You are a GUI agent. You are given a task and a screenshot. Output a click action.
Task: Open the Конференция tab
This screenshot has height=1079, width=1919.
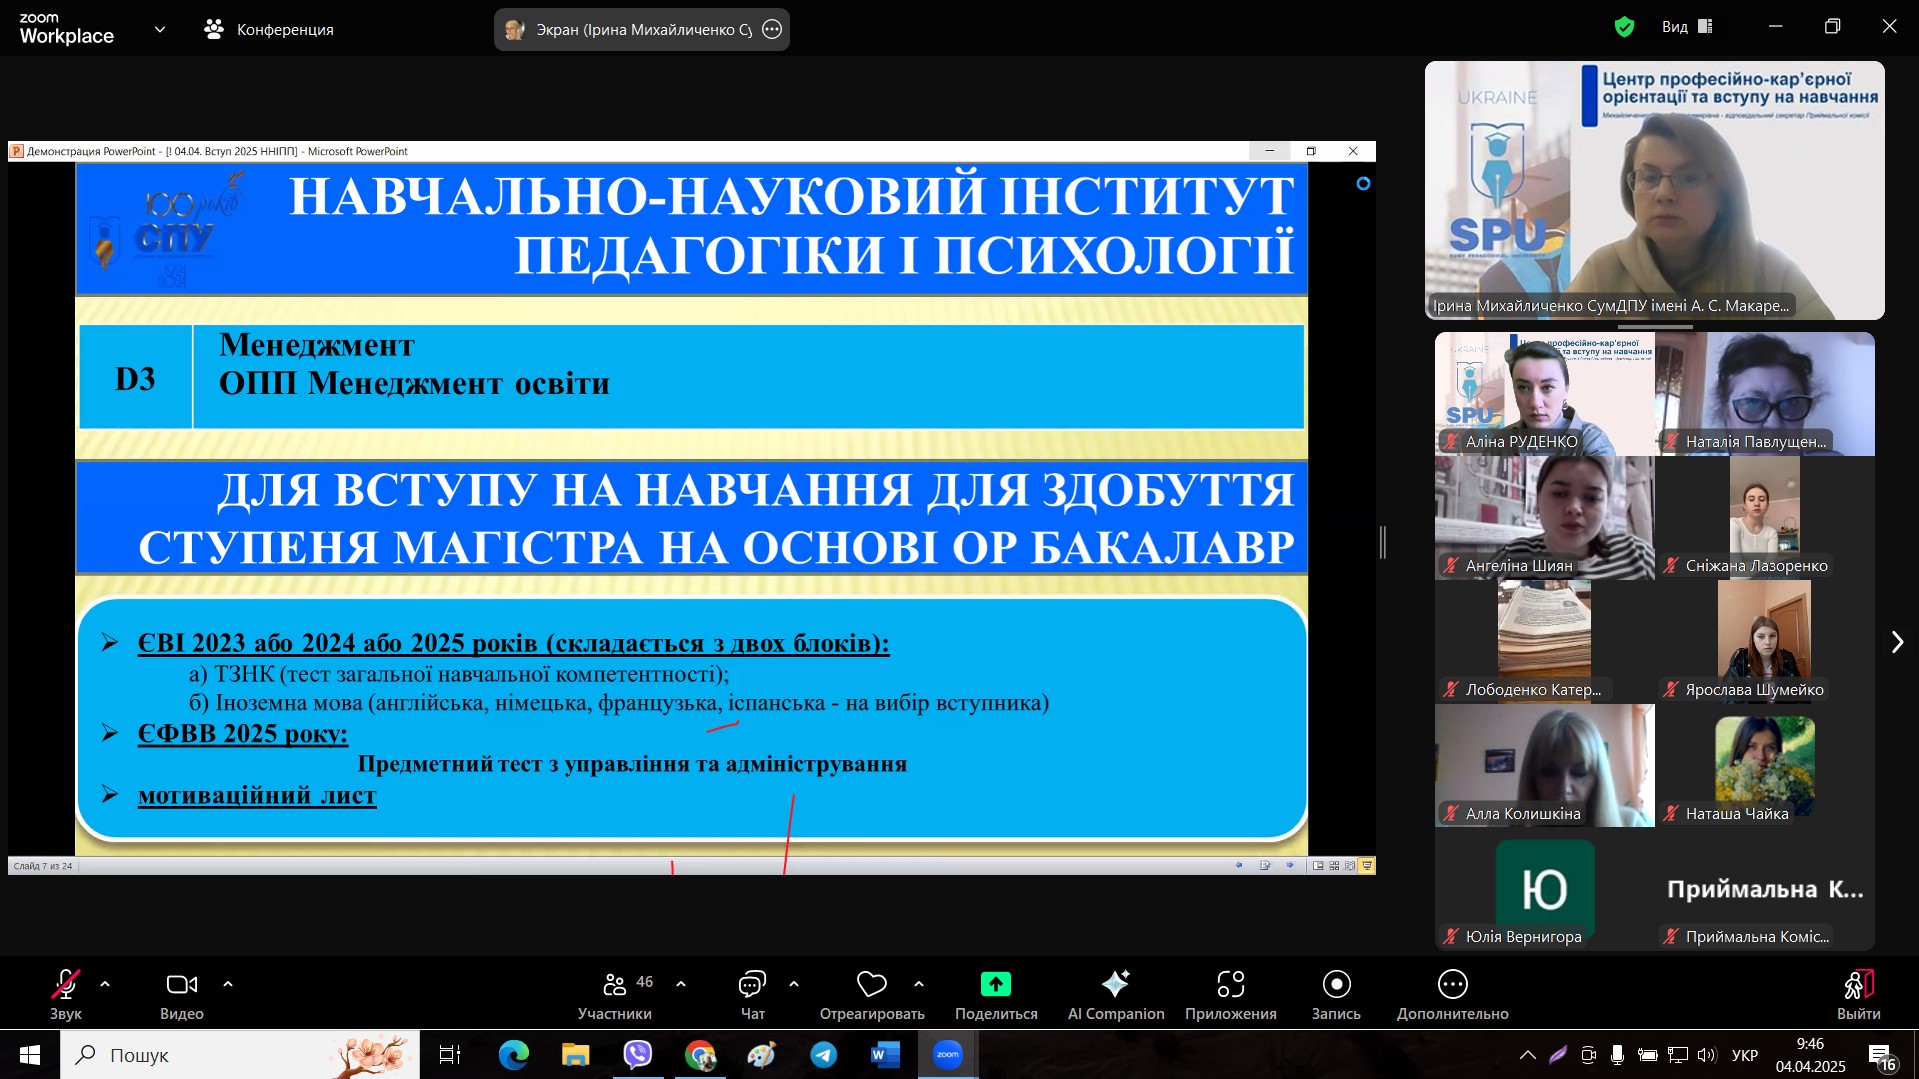tap(269, 30)
